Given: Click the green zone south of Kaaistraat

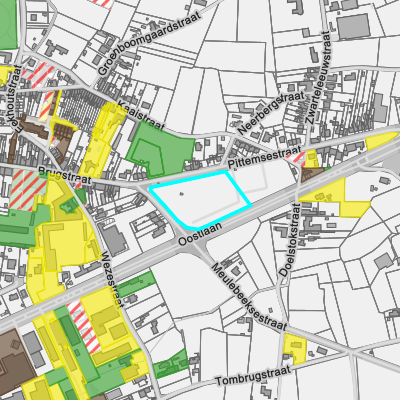Looking at the screenshot, I should 160,149.
